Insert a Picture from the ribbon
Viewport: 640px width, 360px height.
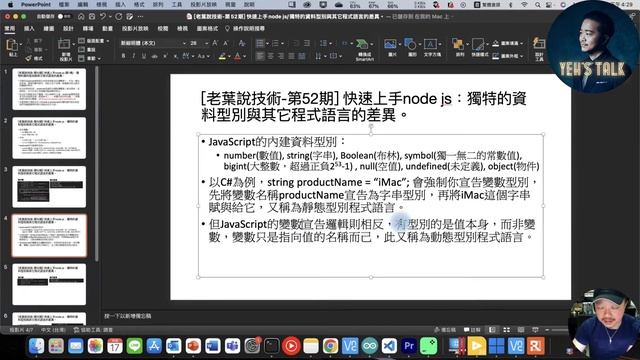(x=390, y=44)
